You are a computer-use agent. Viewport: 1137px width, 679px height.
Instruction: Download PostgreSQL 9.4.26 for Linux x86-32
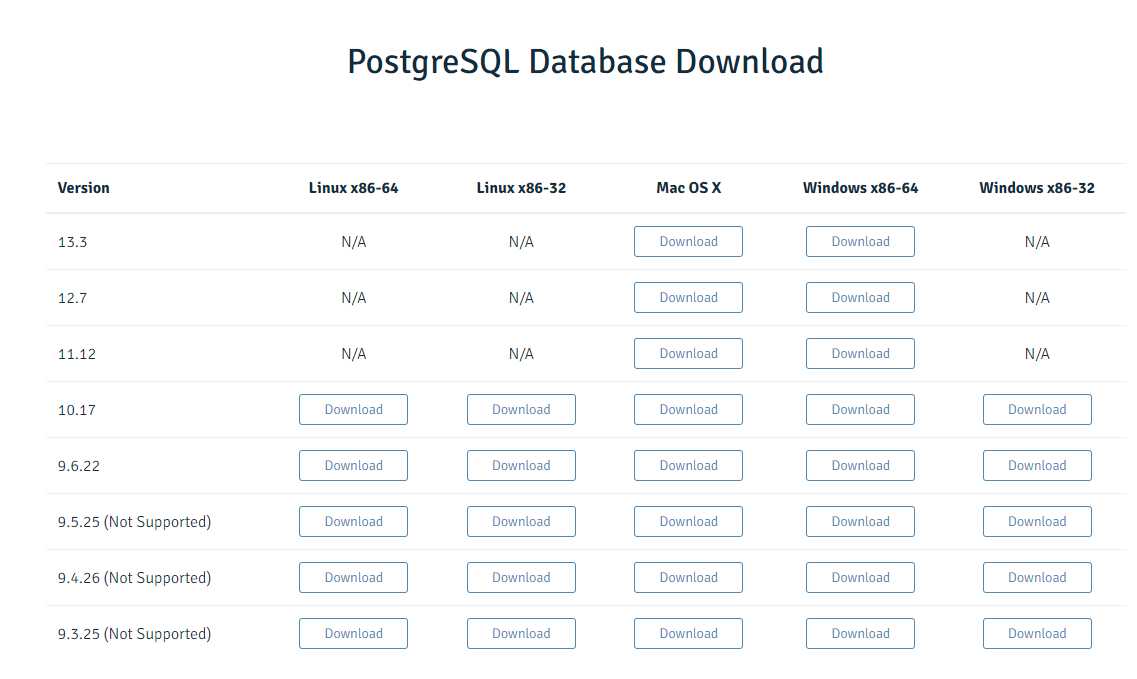click(x=521, y=577)
